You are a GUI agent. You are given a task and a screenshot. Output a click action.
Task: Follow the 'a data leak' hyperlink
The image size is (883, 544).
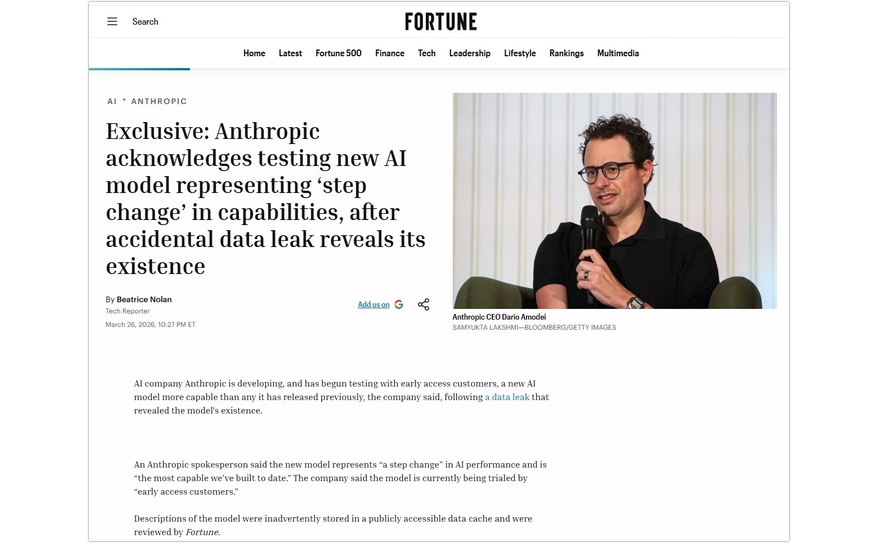(x=507, y=397)
